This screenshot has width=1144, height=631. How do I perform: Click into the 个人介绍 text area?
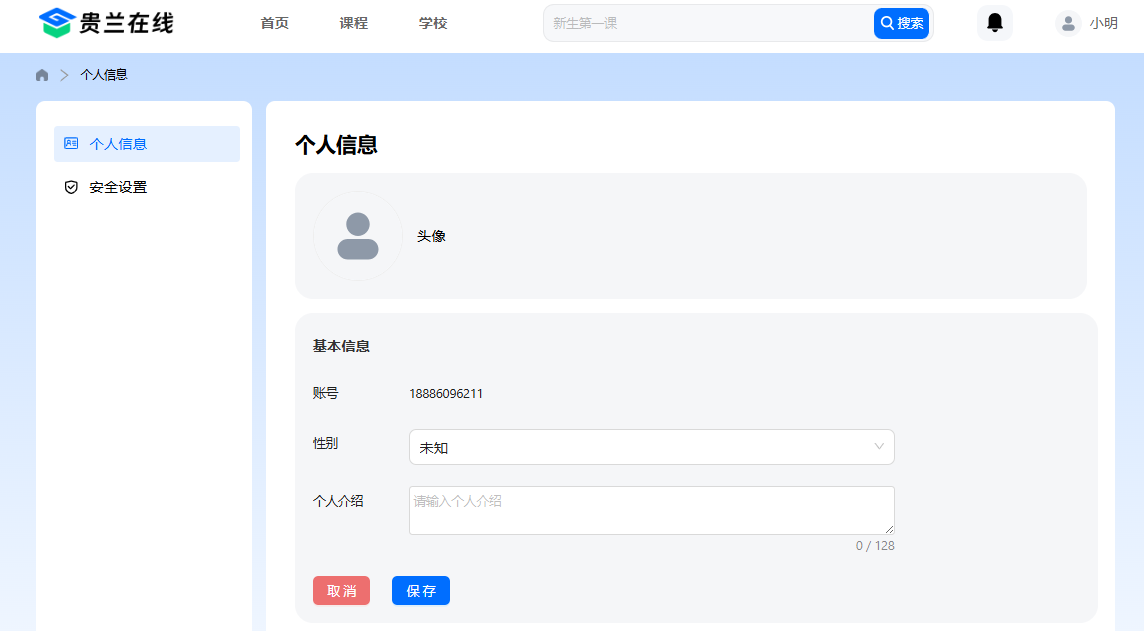(650, 510)
